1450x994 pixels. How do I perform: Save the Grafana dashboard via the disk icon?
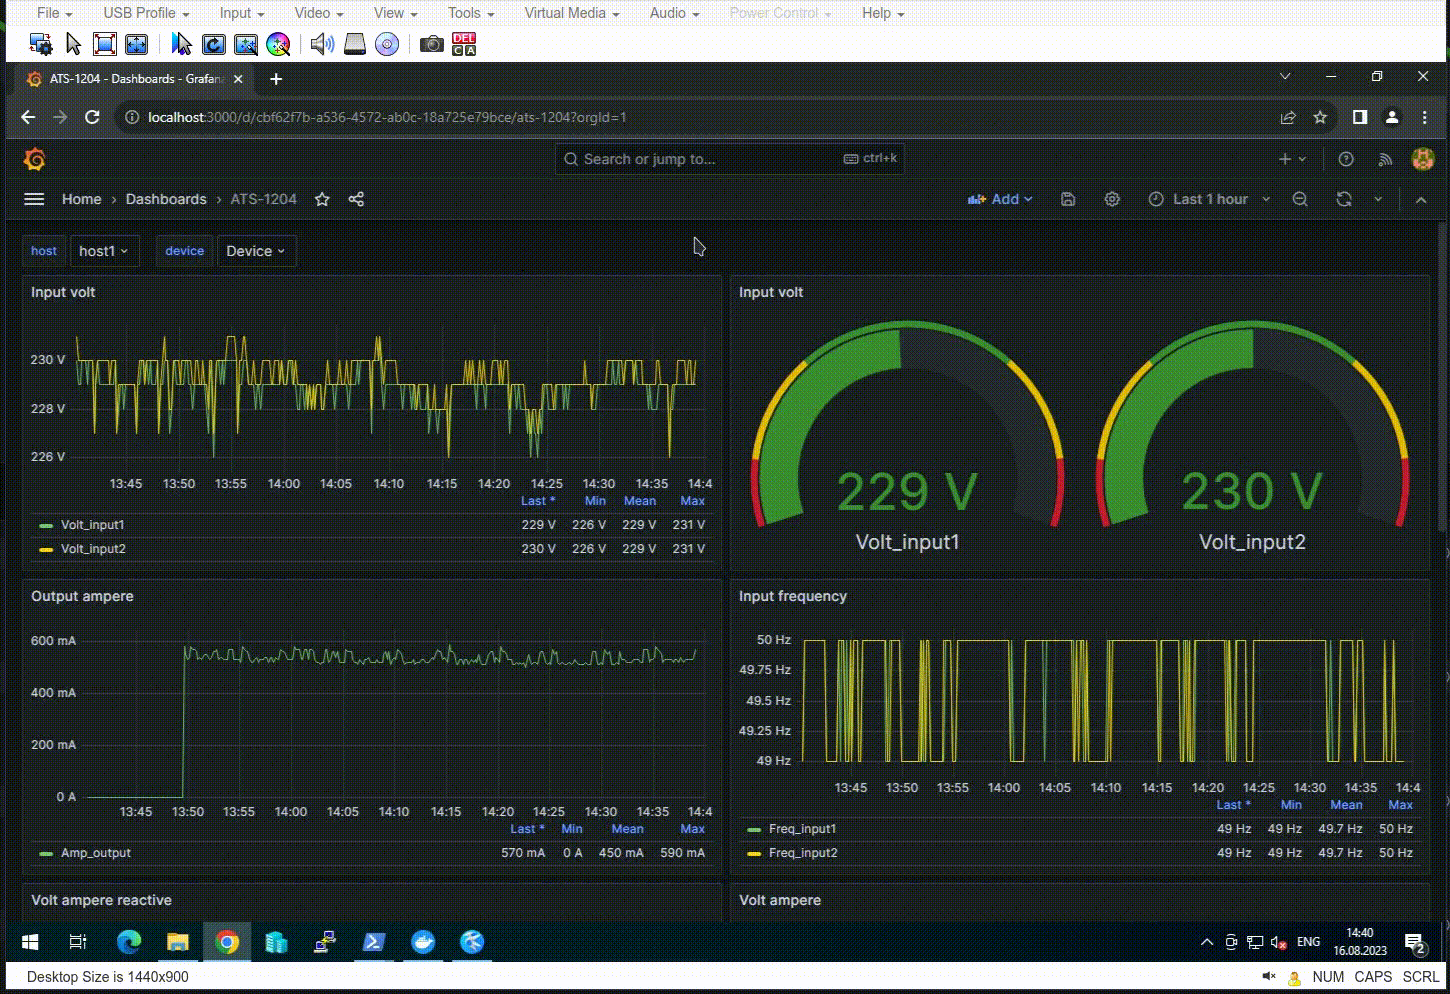1068,199
